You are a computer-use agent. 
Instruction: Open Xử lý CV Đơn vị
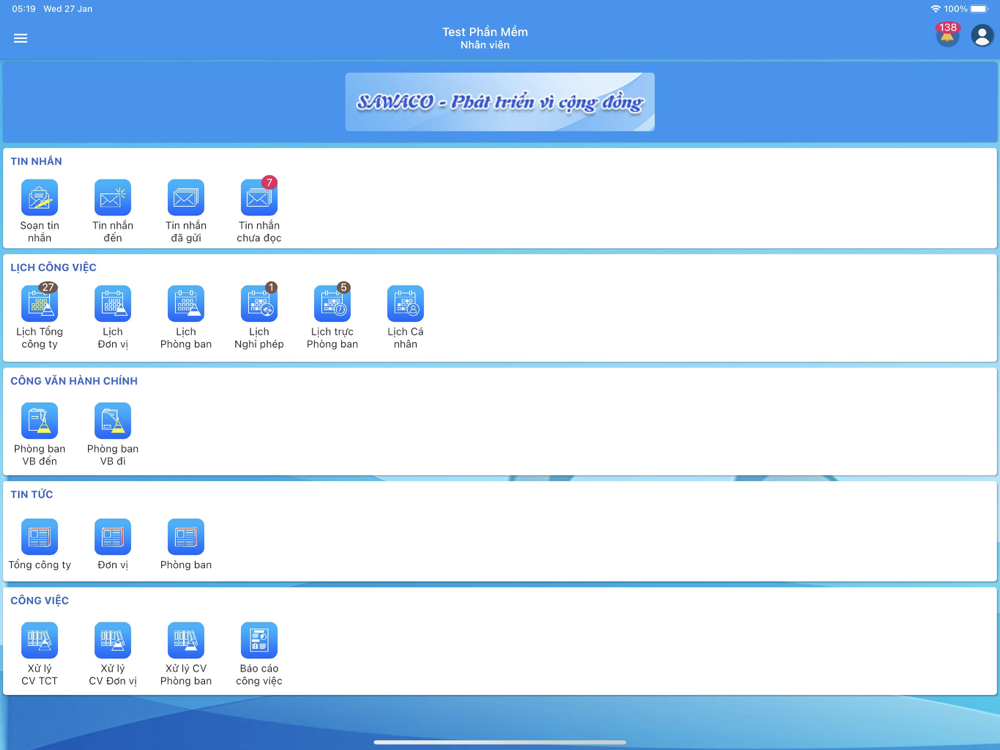(x=113, y=640)
